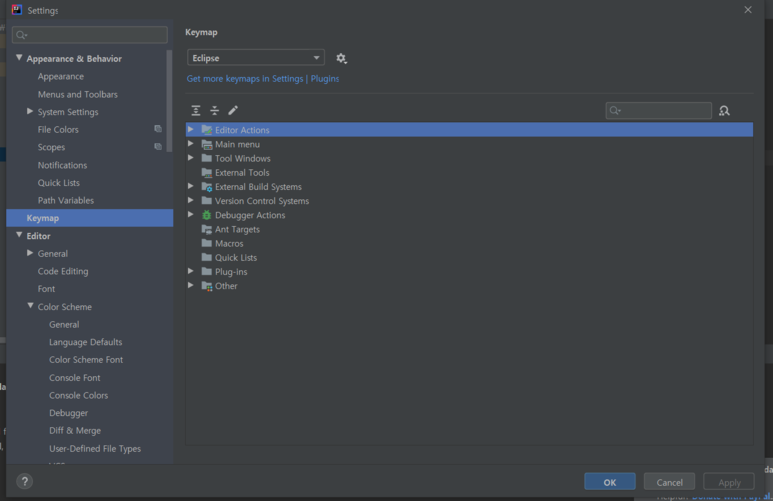Click the settings sidebar scrollbar
The height and width of the screenshot is (501, 773).
(x=170, y=101)
